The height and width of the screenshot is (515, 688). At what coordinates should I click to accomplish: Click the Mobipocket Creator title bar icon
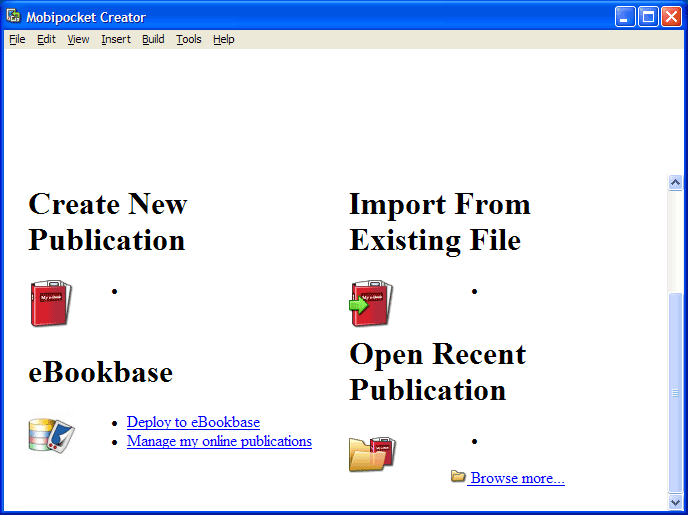pyautogui.click(x=14, y=16)
